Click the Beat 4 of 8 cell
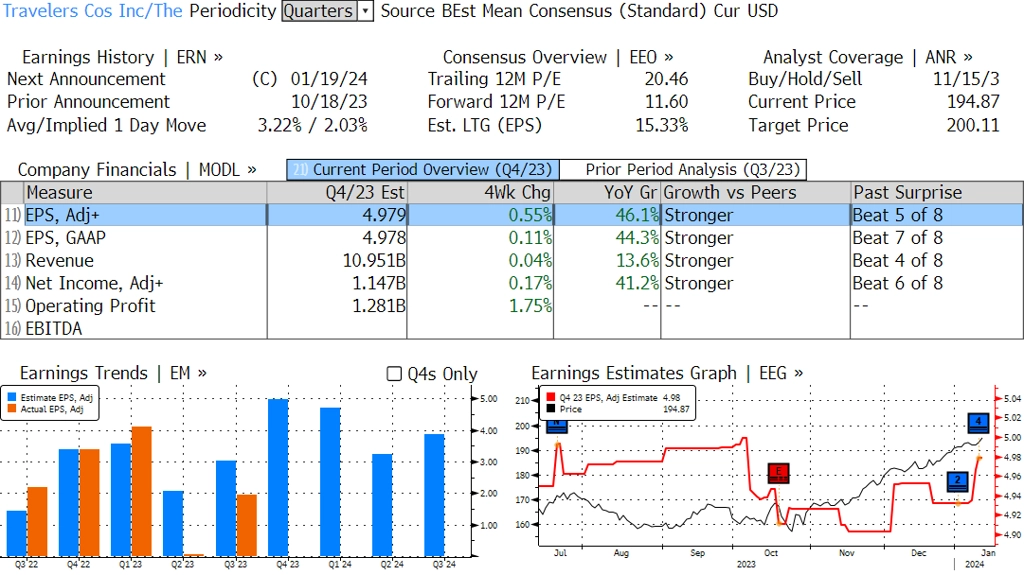This screenshot has width=1024, height=575. [x=897, y=261]
